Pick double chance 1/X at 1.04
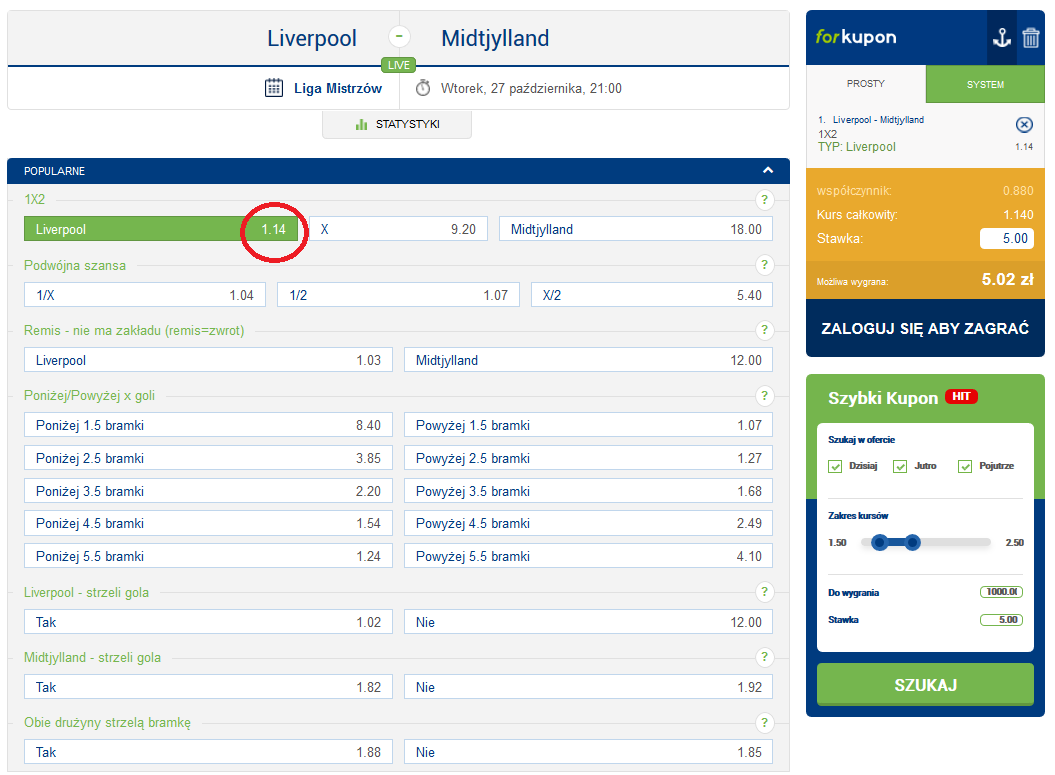This screenshot has width=1055, height=775. (145, 295)
